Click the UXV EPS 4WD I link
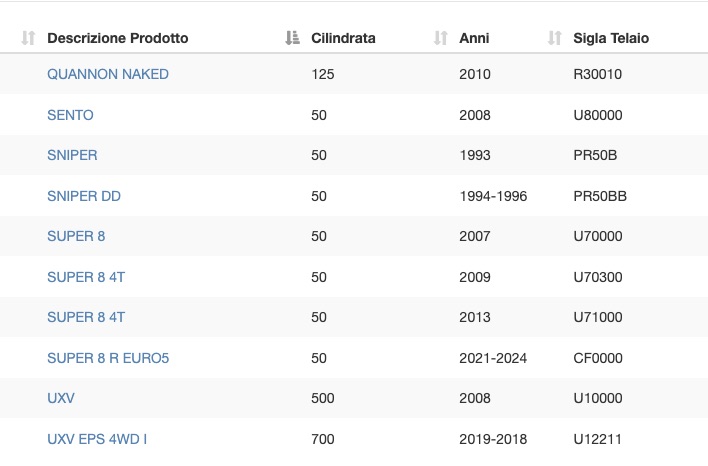This screenshot has height=466, width=708. pyautogui.click(x=97, y=439)
